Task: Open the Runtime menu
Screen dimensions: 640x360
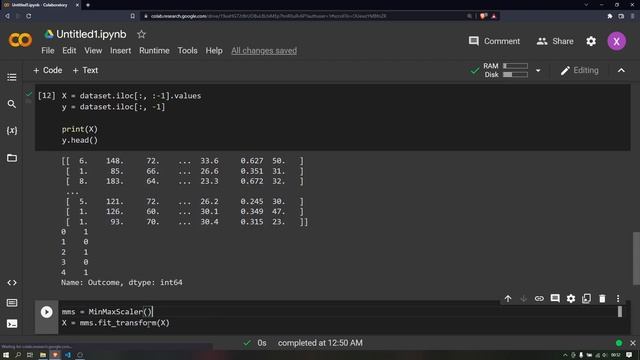Action: tap(154, 51)
